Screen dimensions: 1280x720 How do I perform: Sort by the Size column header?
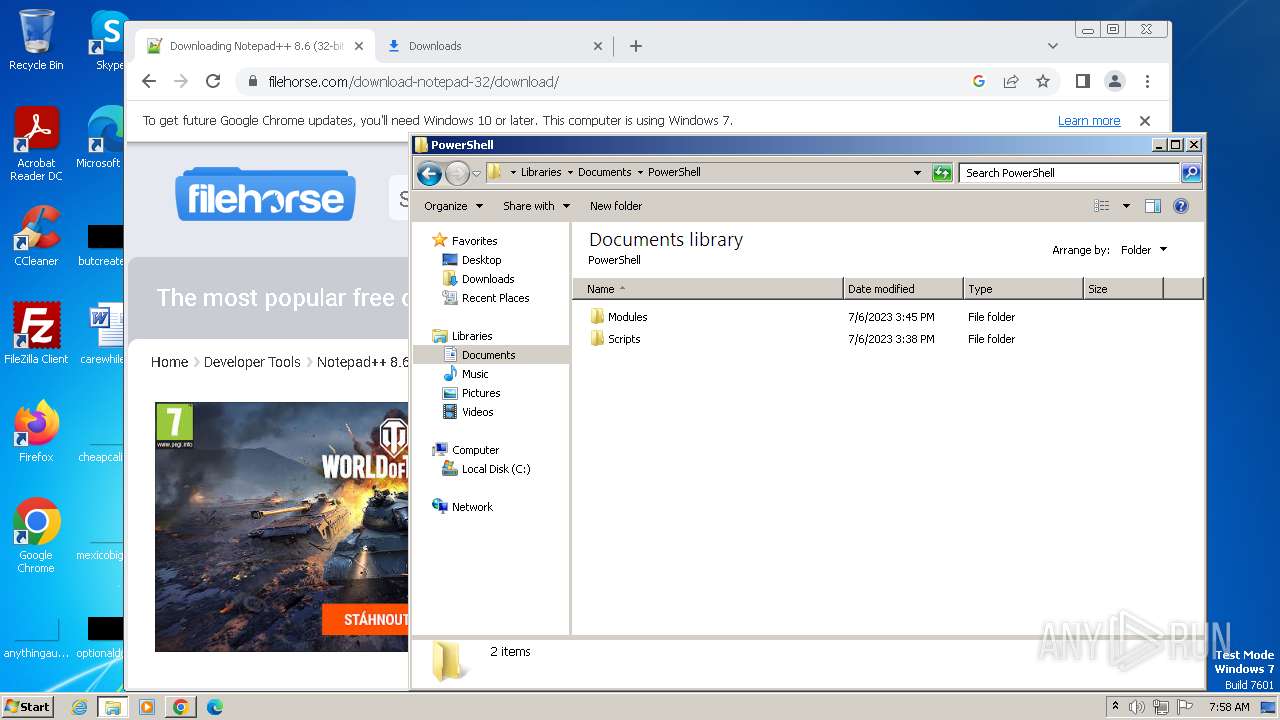tap(1123, 289)
